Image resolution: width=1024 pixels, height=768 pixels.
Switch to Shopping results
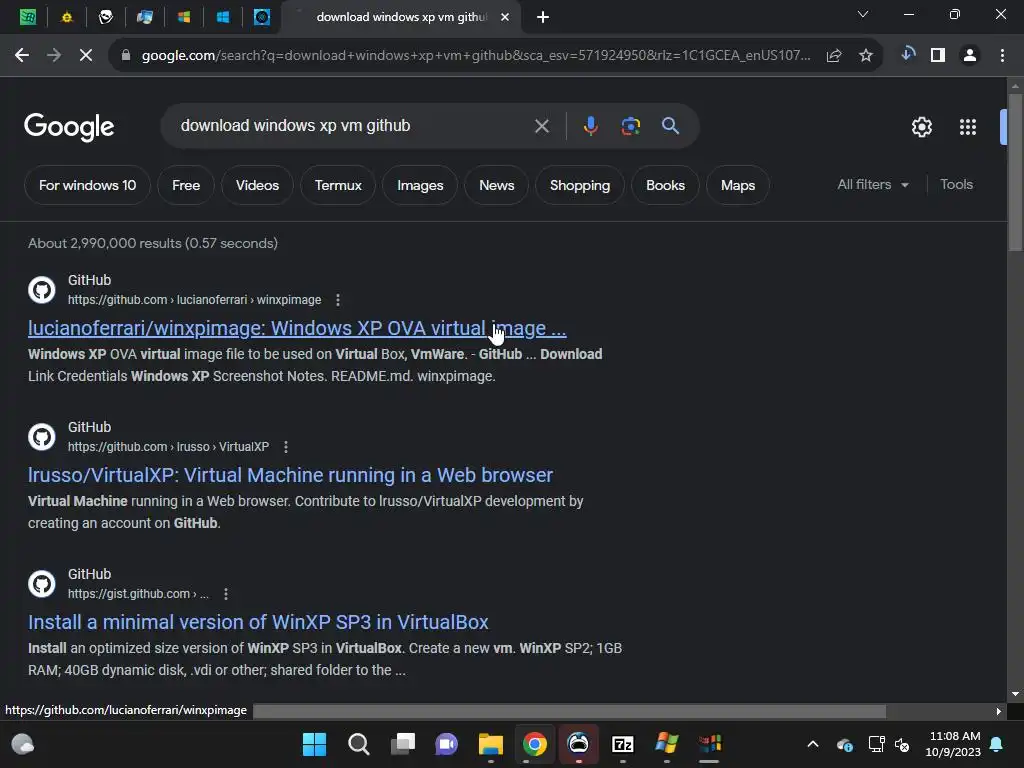580,185
